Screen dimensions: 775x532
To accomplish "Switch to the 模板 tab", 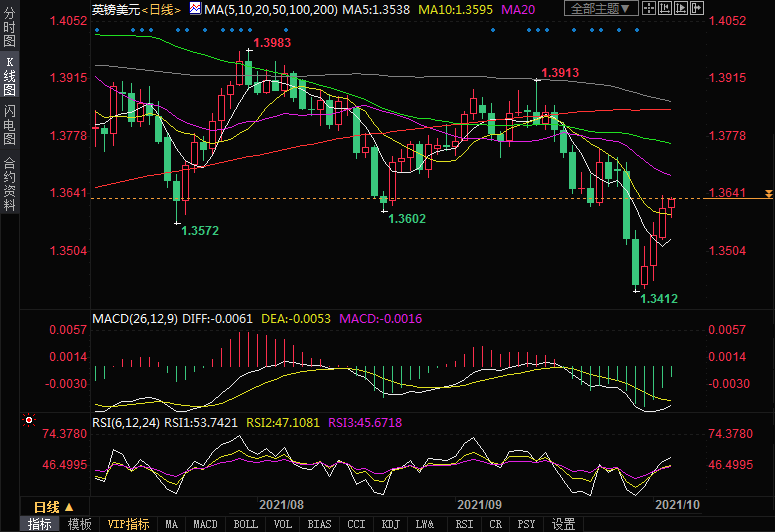I will click(79, 524).
